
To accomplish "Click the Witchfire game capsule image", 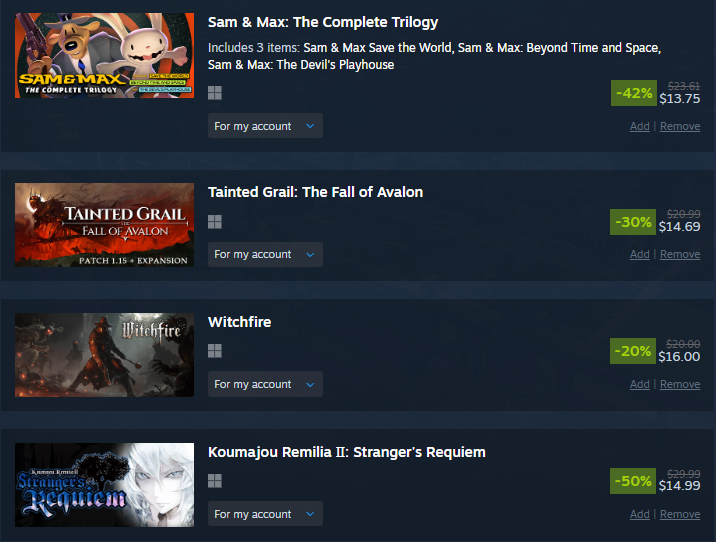I will point(105,355).
